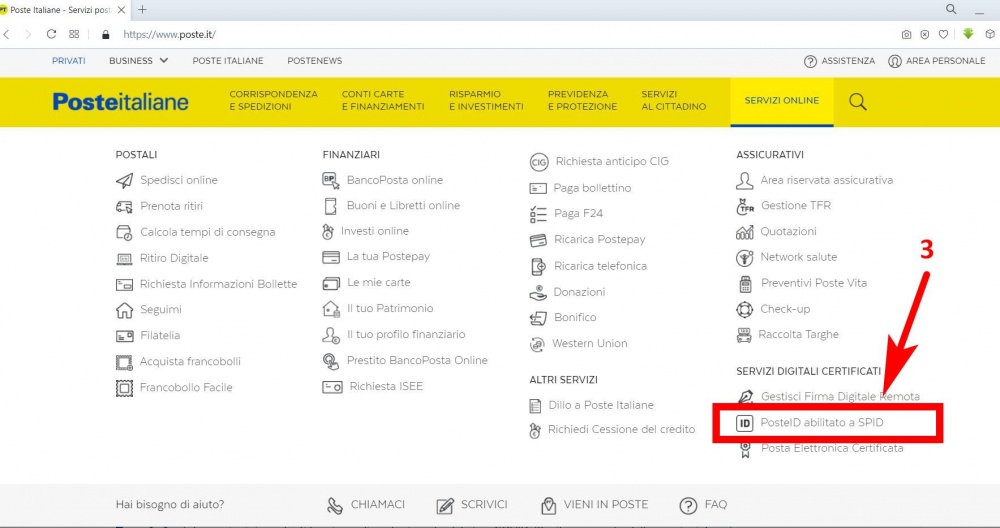Open the Poste Italiane top menu
This screenshot has height=528, width=1000.
[x=228, y=61]
